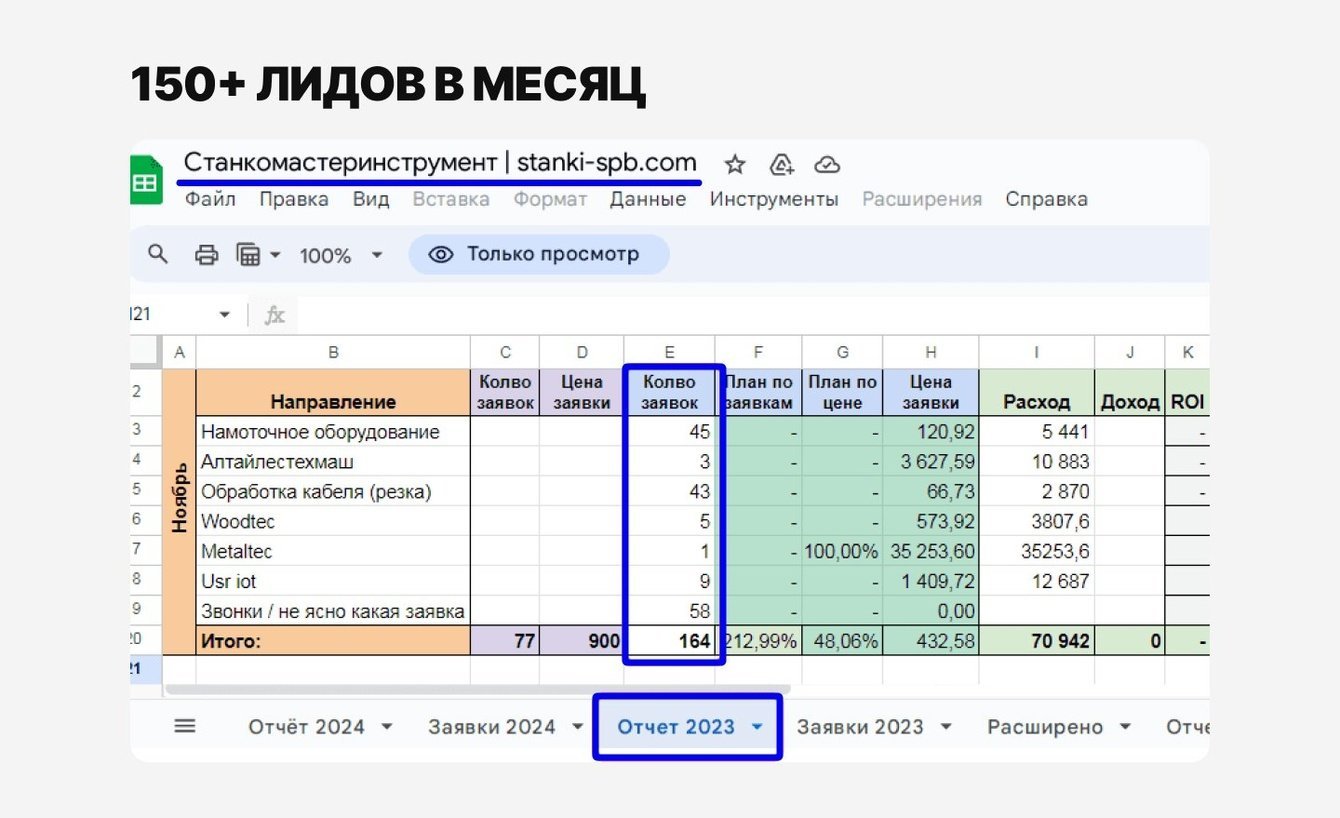Open the Справка menu
This screenshot has width=1340, height=818.
tap(1046, 199)
